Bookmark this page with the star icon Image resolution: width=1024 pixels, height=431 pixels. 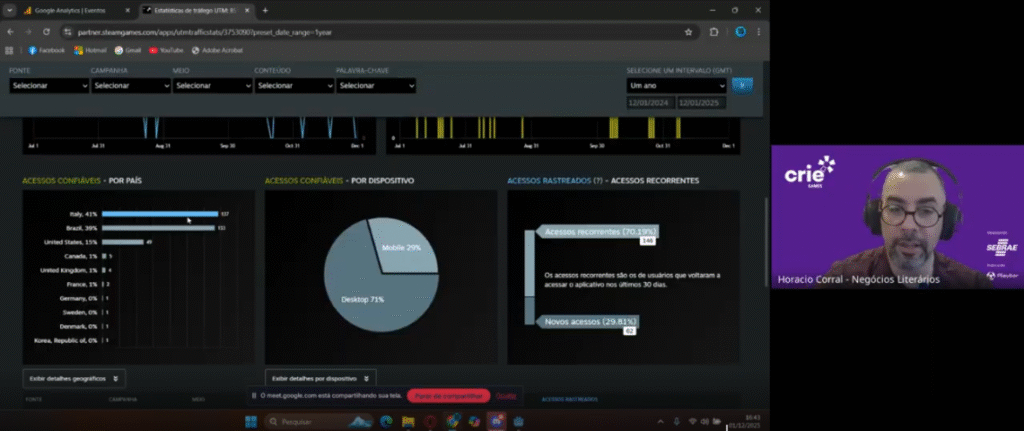(689, 32)
